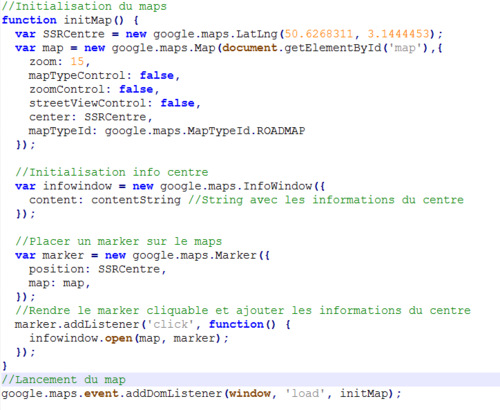Click the 'var infowindow' declaration

(x=63, y=186)
